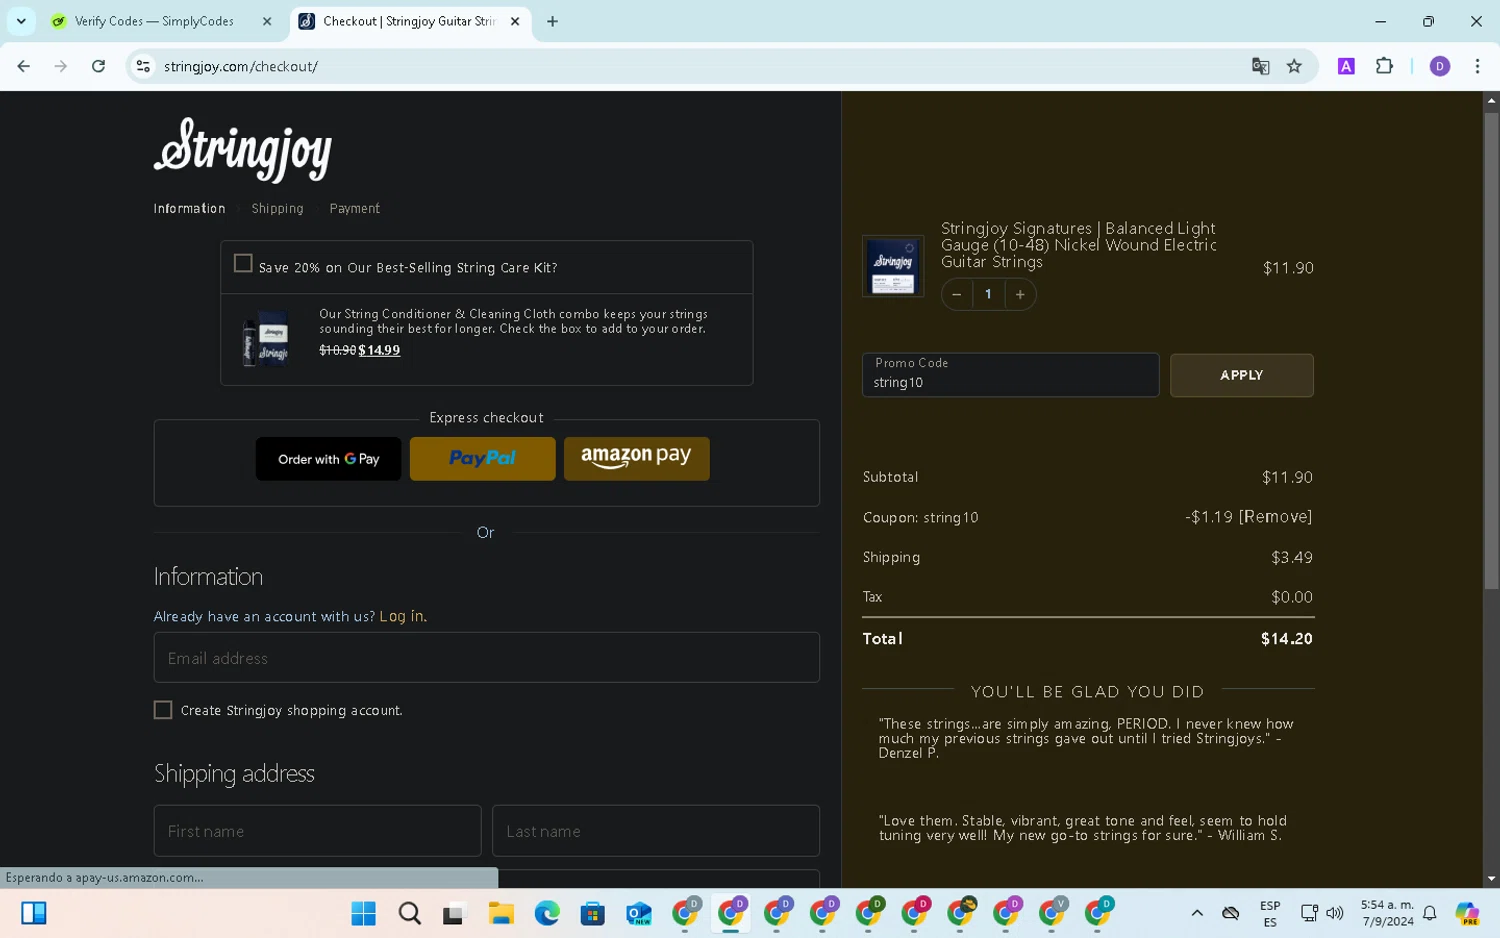Click the page vertical scrollbar thumb
This screenshot has height=938, width=1500.
coord(1491,350)
